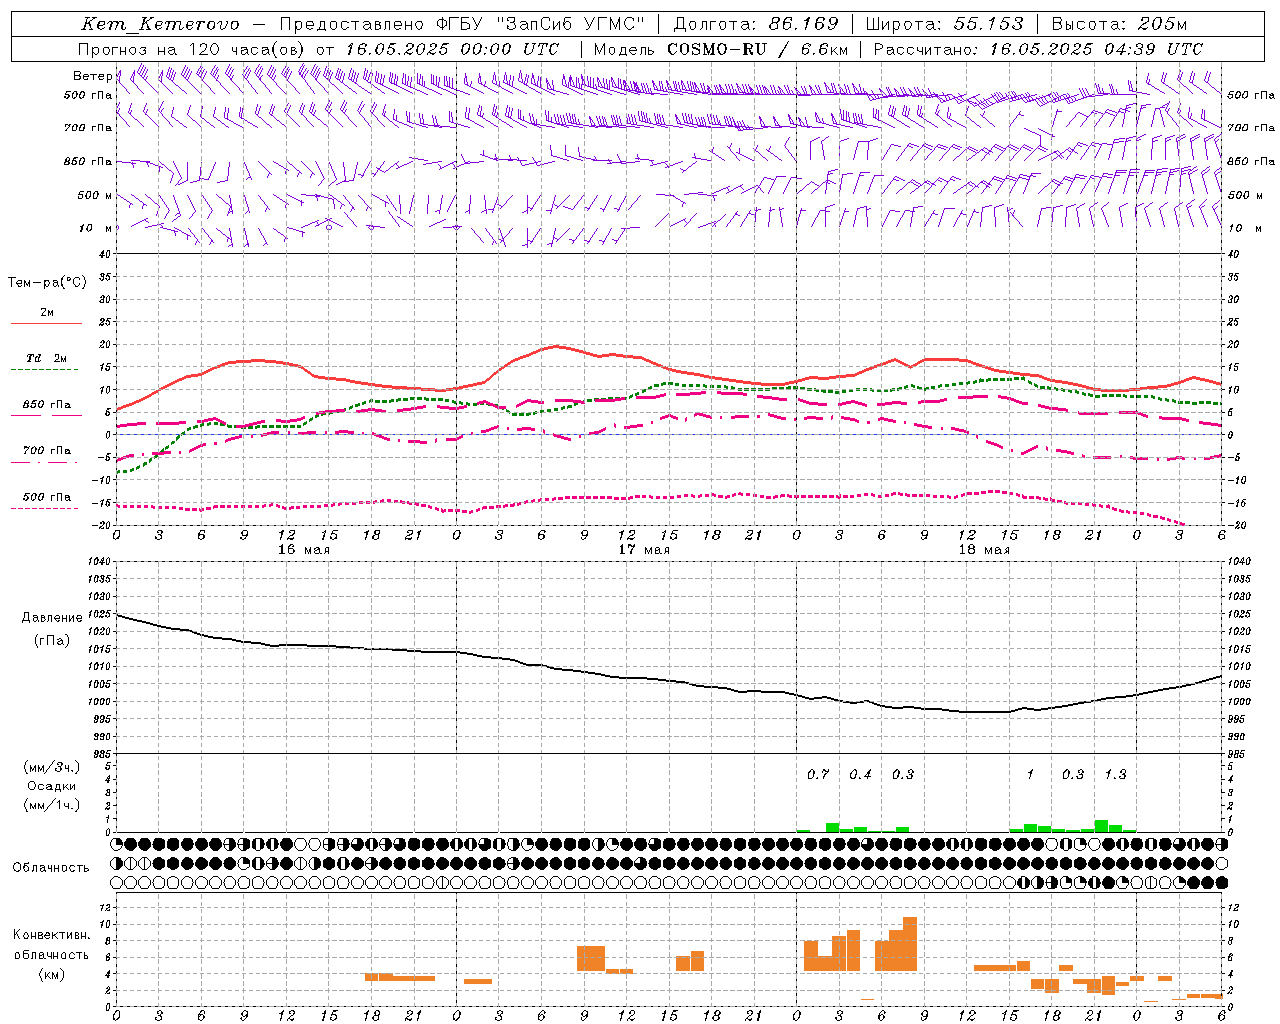The image size is (1280, 1024).
Task: Click the 'Модель COSMO-RU / 6.6км' label
Action: pos(721,49)
